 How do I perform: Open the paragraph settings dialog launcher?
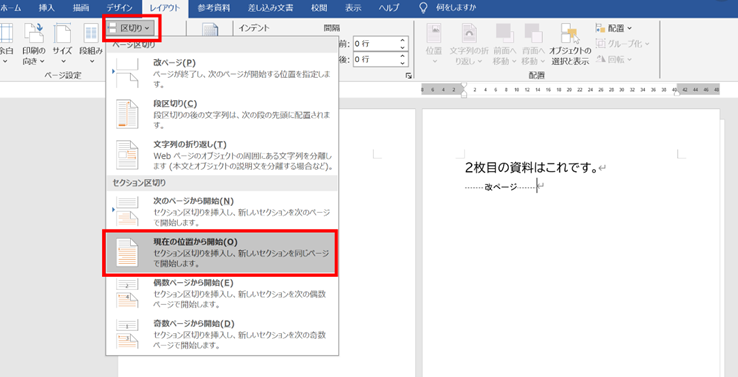click(x=408, y=76)
